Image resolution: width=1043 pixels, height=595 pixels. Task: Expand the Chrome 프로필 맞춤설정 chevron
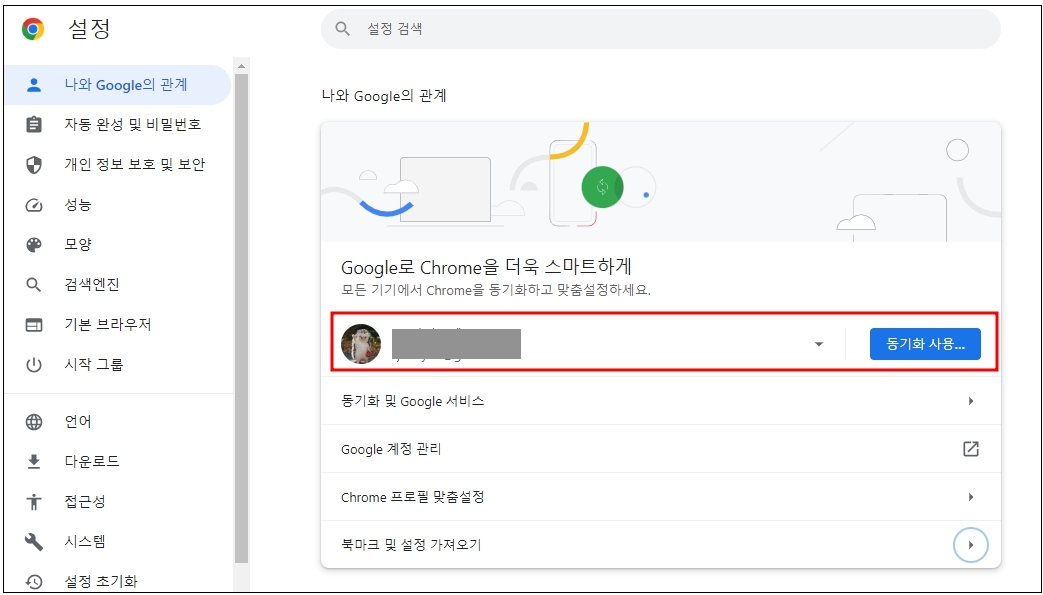click(970, 496)
